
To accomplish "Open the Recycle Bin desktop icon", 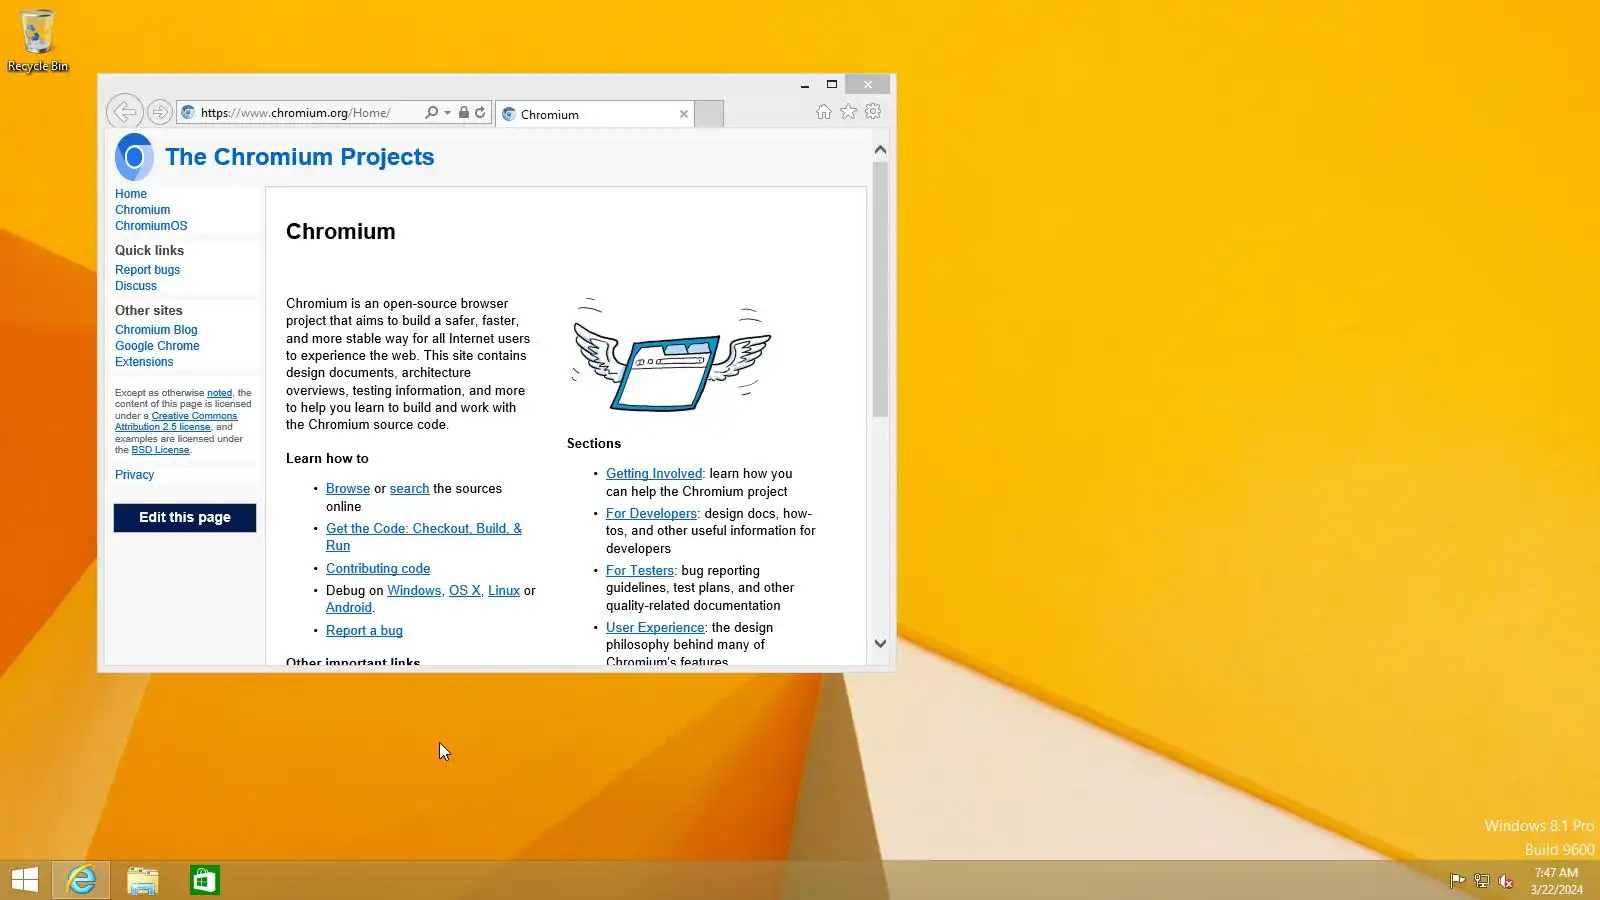I will point(38,40).
